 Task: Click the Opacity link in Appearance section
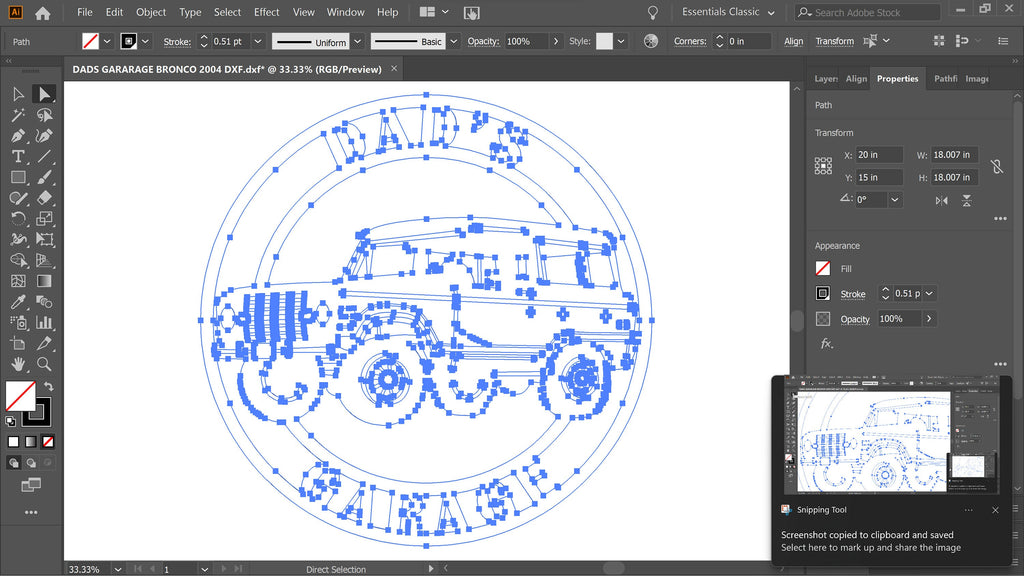click(x=855, y=319)
